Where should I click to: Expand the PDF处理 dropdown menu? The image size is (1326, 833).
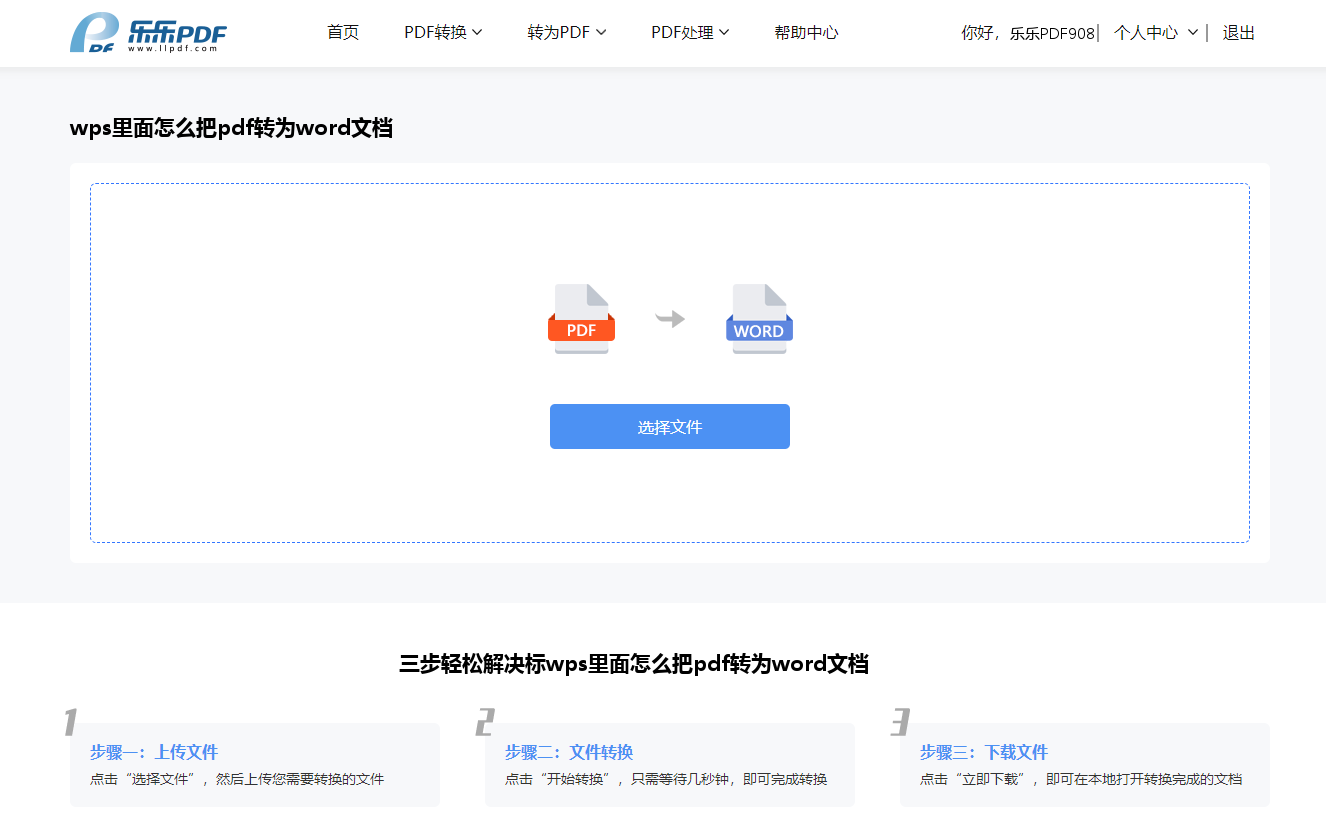pos(690,33)
